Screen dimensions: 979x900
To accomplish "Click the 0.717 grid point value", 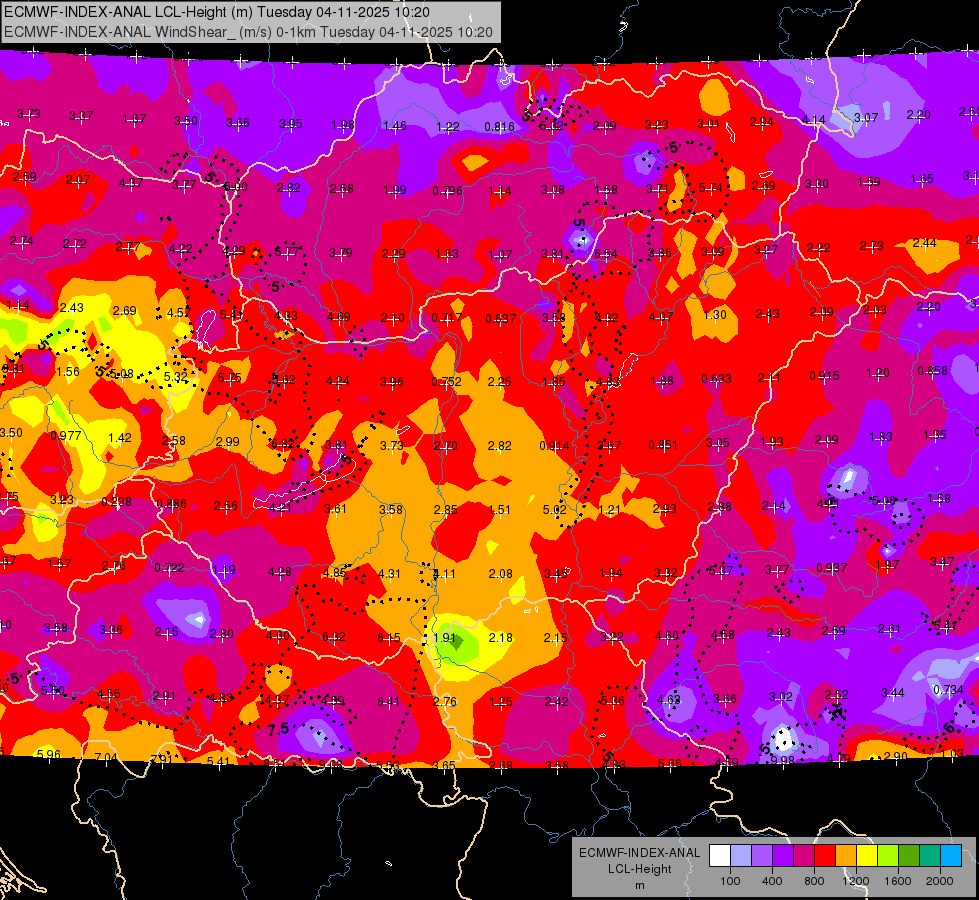I will (x=447, y=318).
